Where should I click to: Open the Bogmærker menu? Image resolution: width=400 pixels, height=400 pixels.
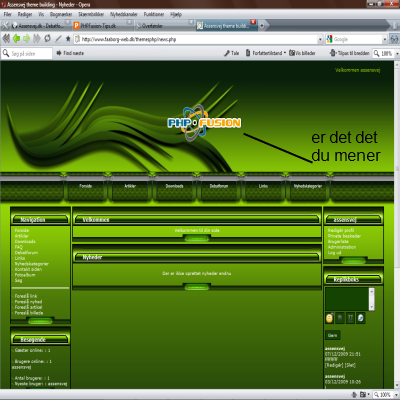coord(61,14)
